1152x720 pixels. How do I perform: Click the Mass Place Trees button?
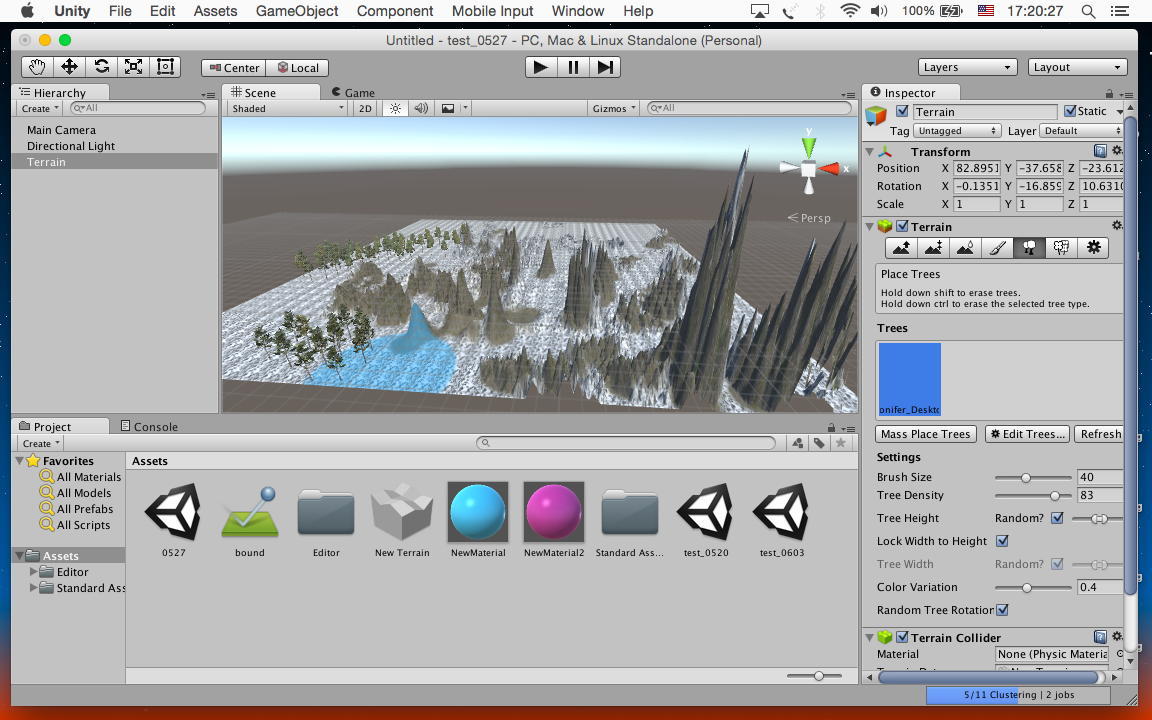tap(925, 434)
